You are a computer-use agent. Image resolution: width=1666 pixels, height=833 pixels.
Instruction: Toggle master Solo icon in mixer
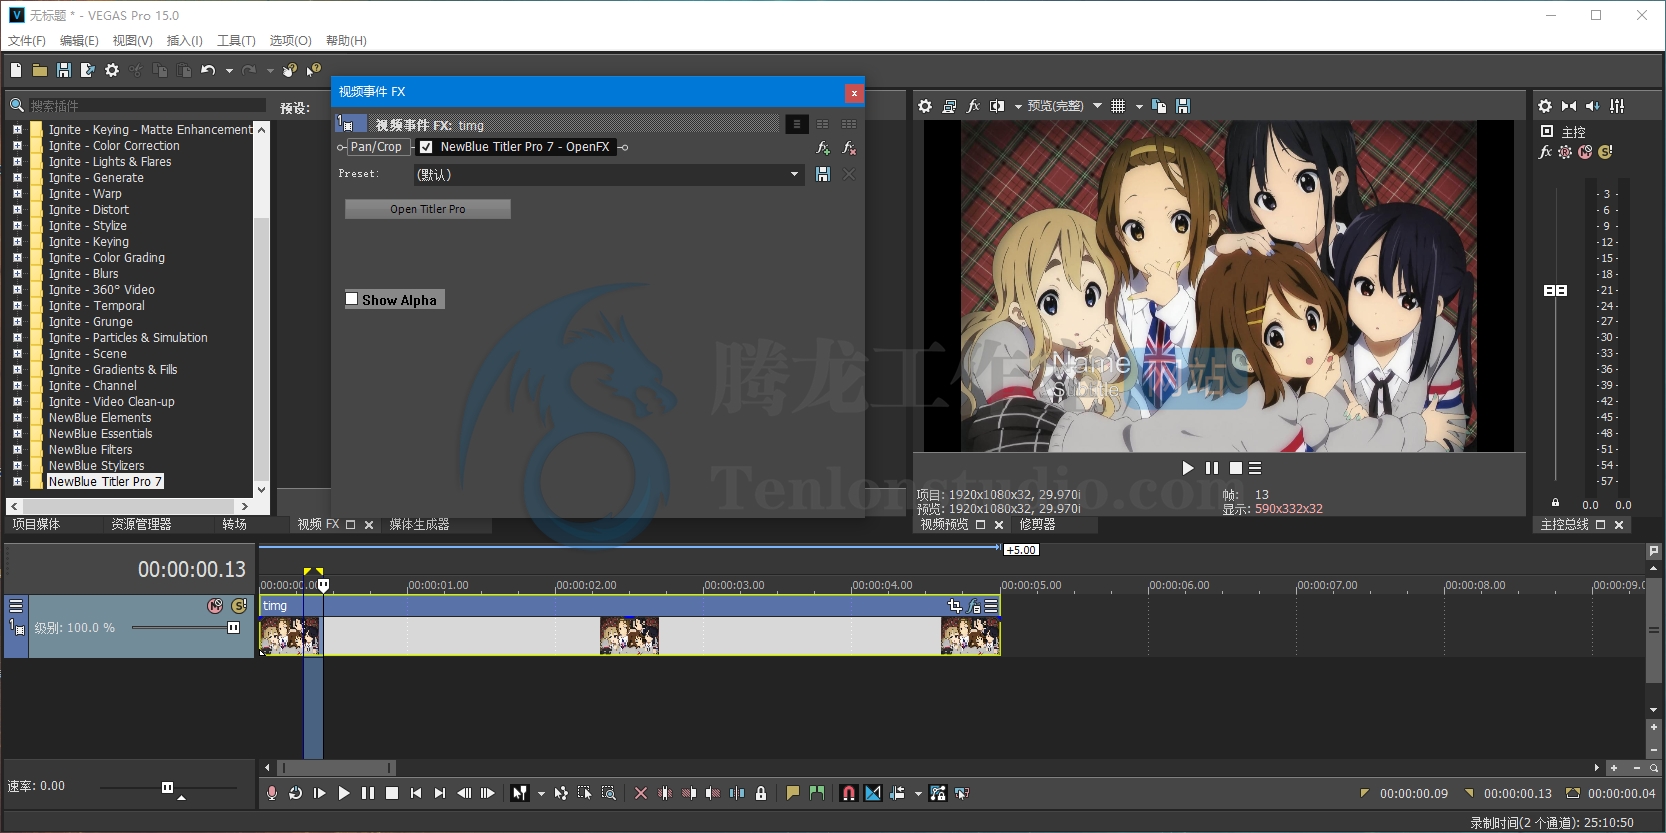pyautogui.click(x=1606, y=152)
